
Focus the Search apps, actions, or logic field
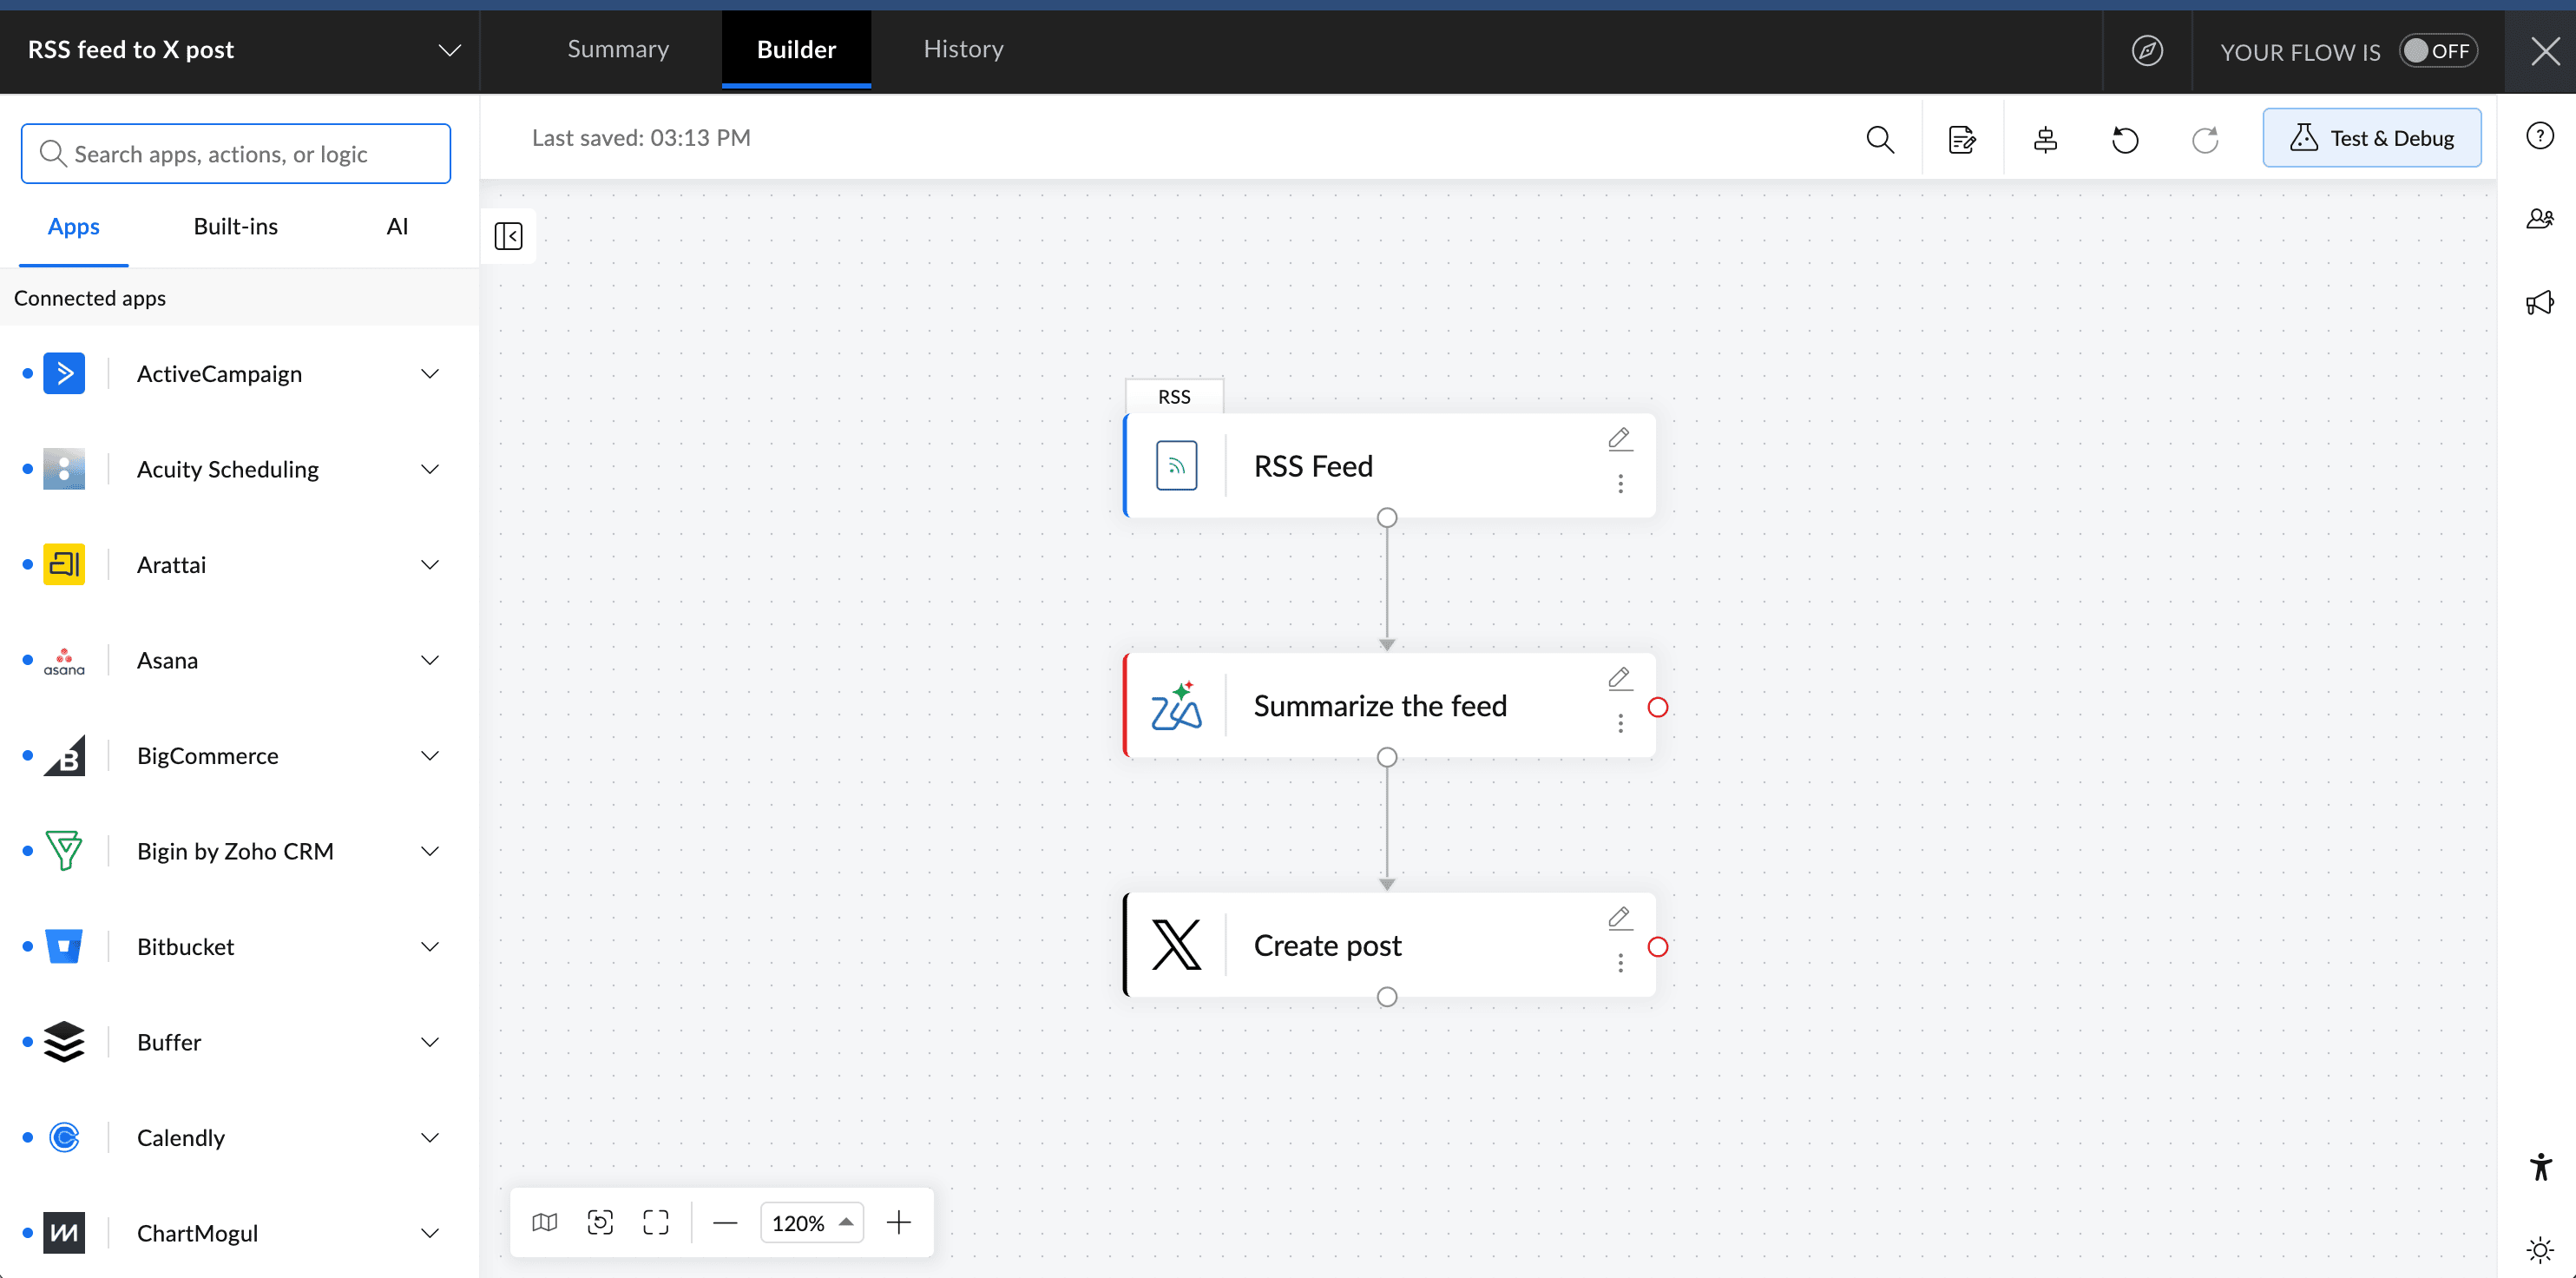tap(236, 154)
